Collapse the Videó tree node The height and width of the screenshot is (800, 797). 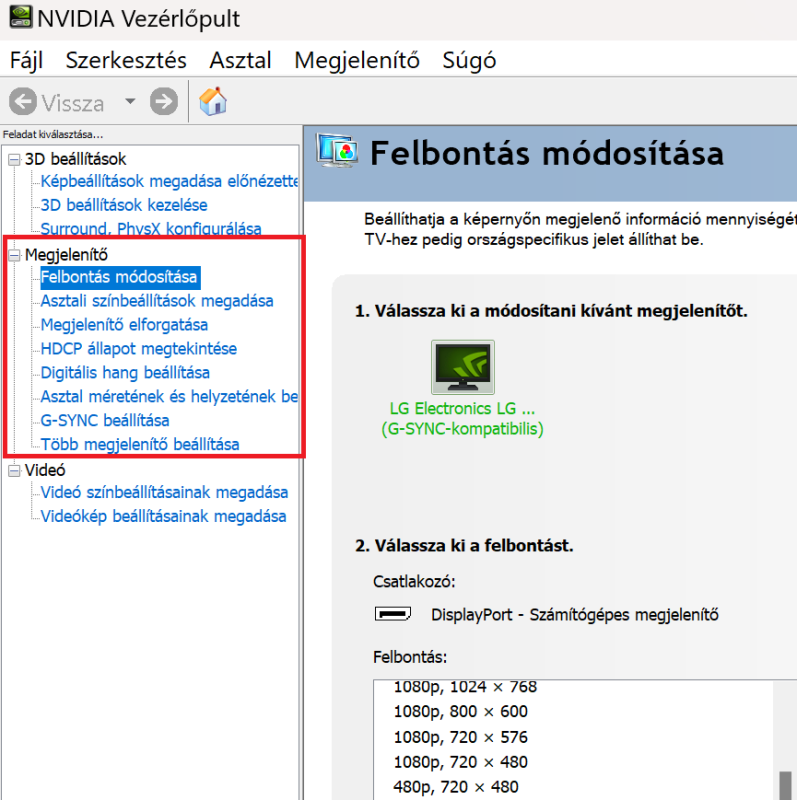(14, 470)
